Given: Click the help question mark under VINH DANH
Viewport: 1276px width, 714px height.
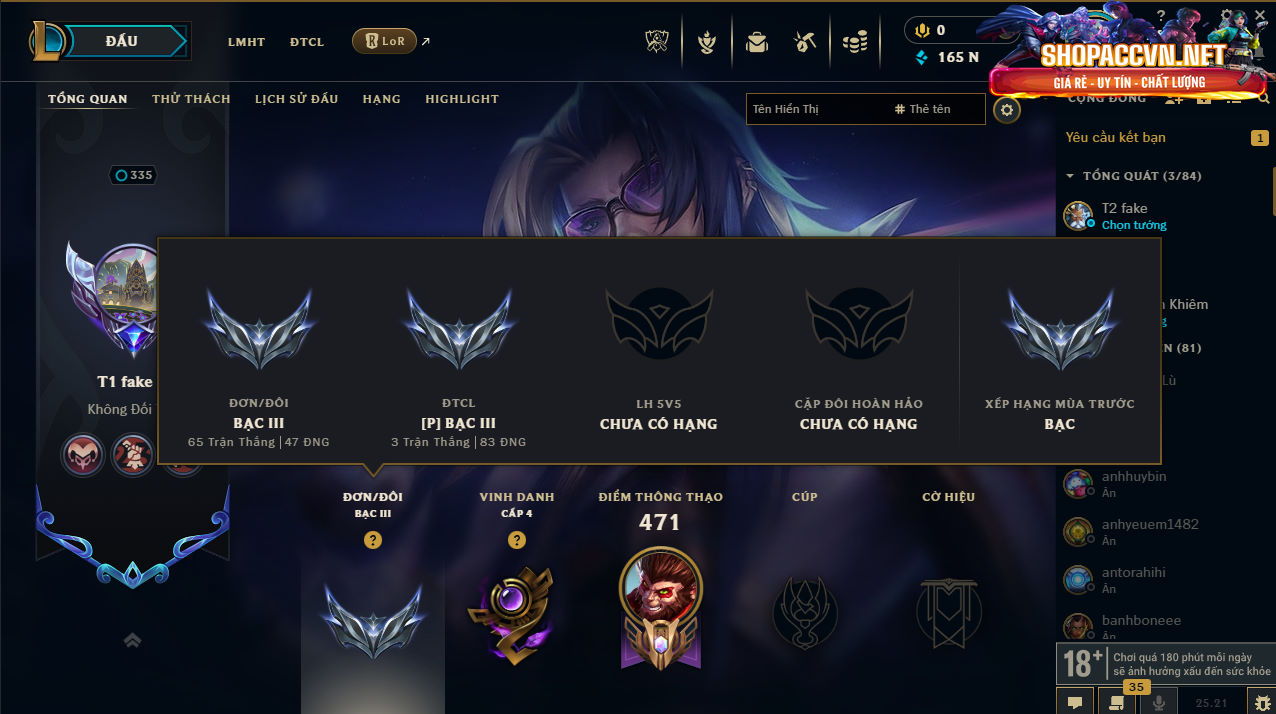Looking at the screenshot, I should (x=516, y=540).
